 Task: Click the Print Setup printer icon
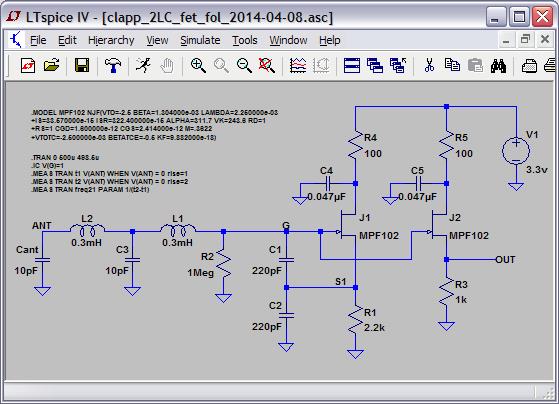[529, 66]
